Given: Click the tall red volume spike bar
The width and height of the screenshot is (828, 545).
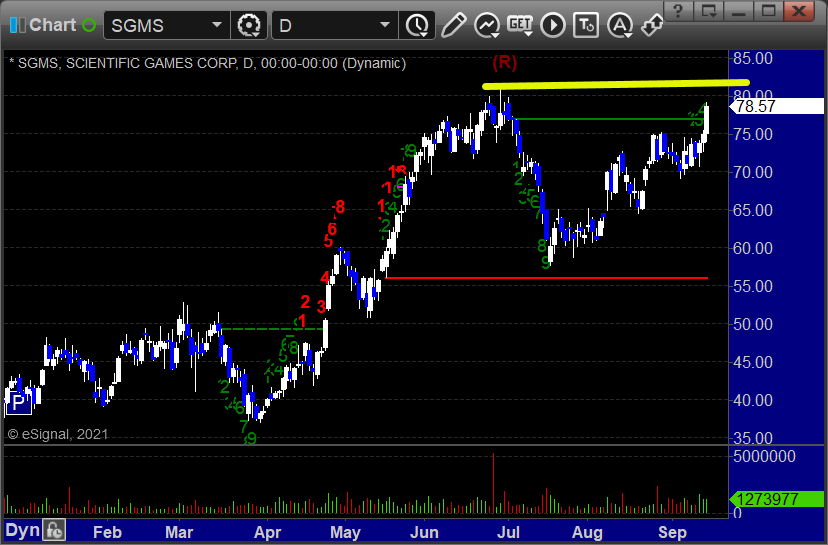Looking at the screenshot, I should coord(494,483).
